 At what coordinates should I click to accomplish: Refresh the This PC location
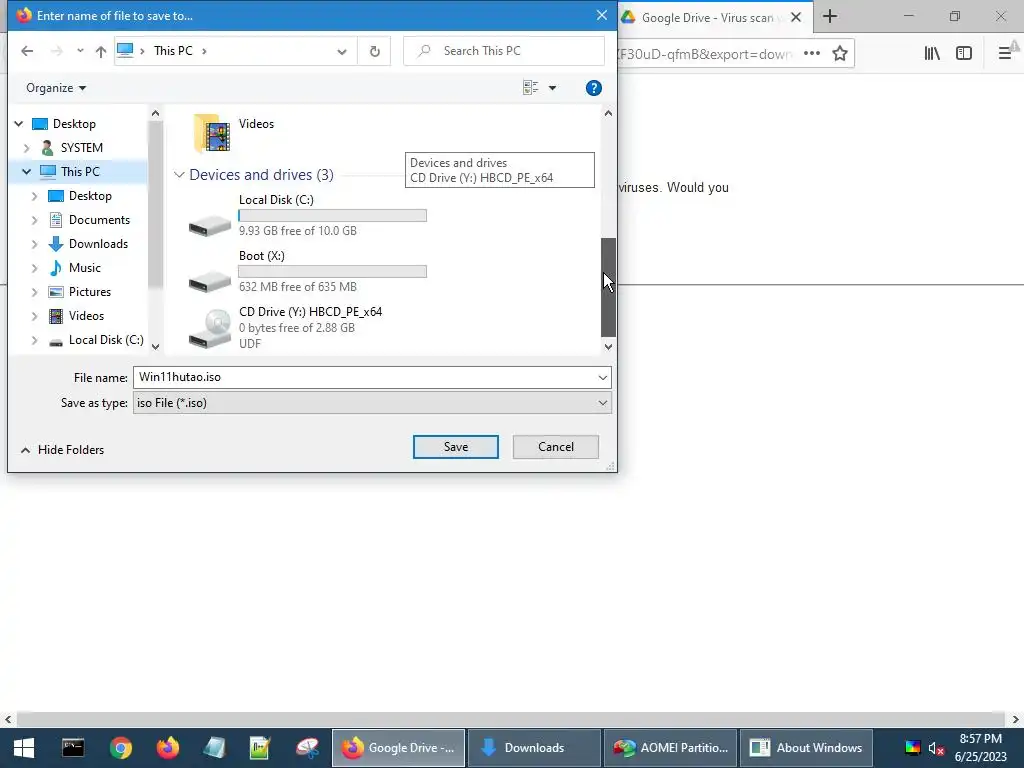tap(374, 51)
